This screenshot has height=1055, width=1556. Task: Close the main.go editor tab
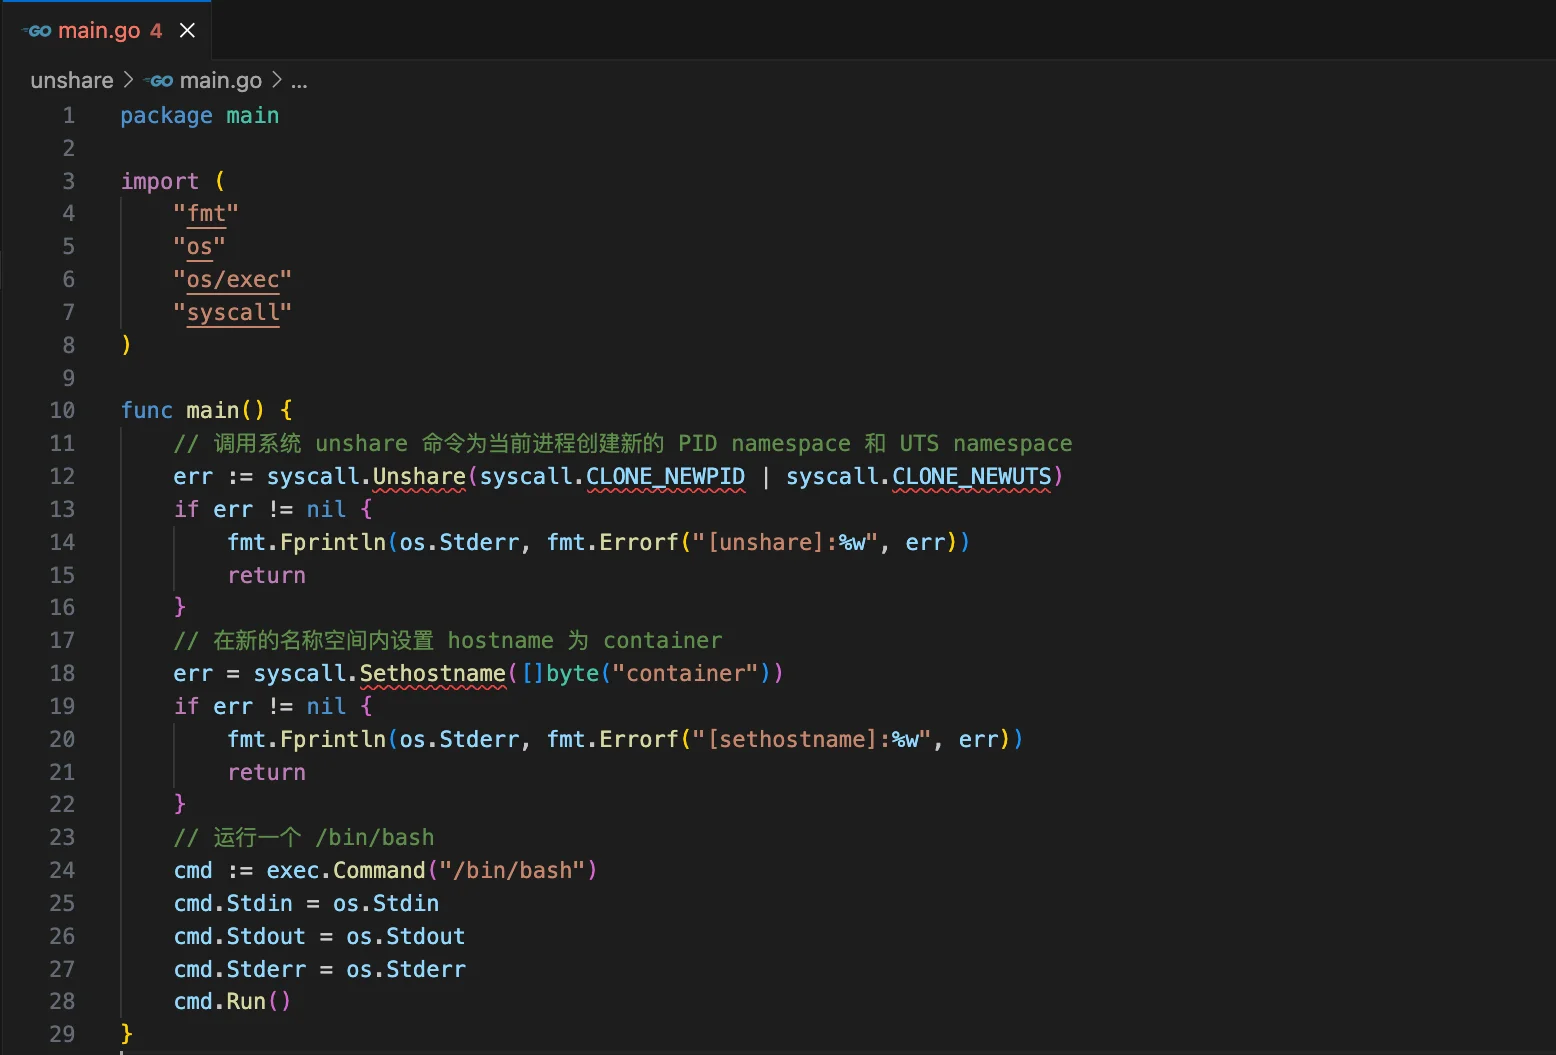(x=187, y=30)
